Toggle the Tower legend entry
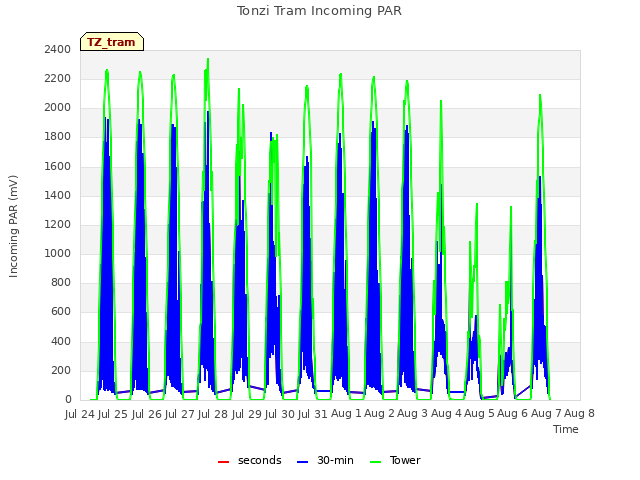640x480 pixels. (395, 460)
